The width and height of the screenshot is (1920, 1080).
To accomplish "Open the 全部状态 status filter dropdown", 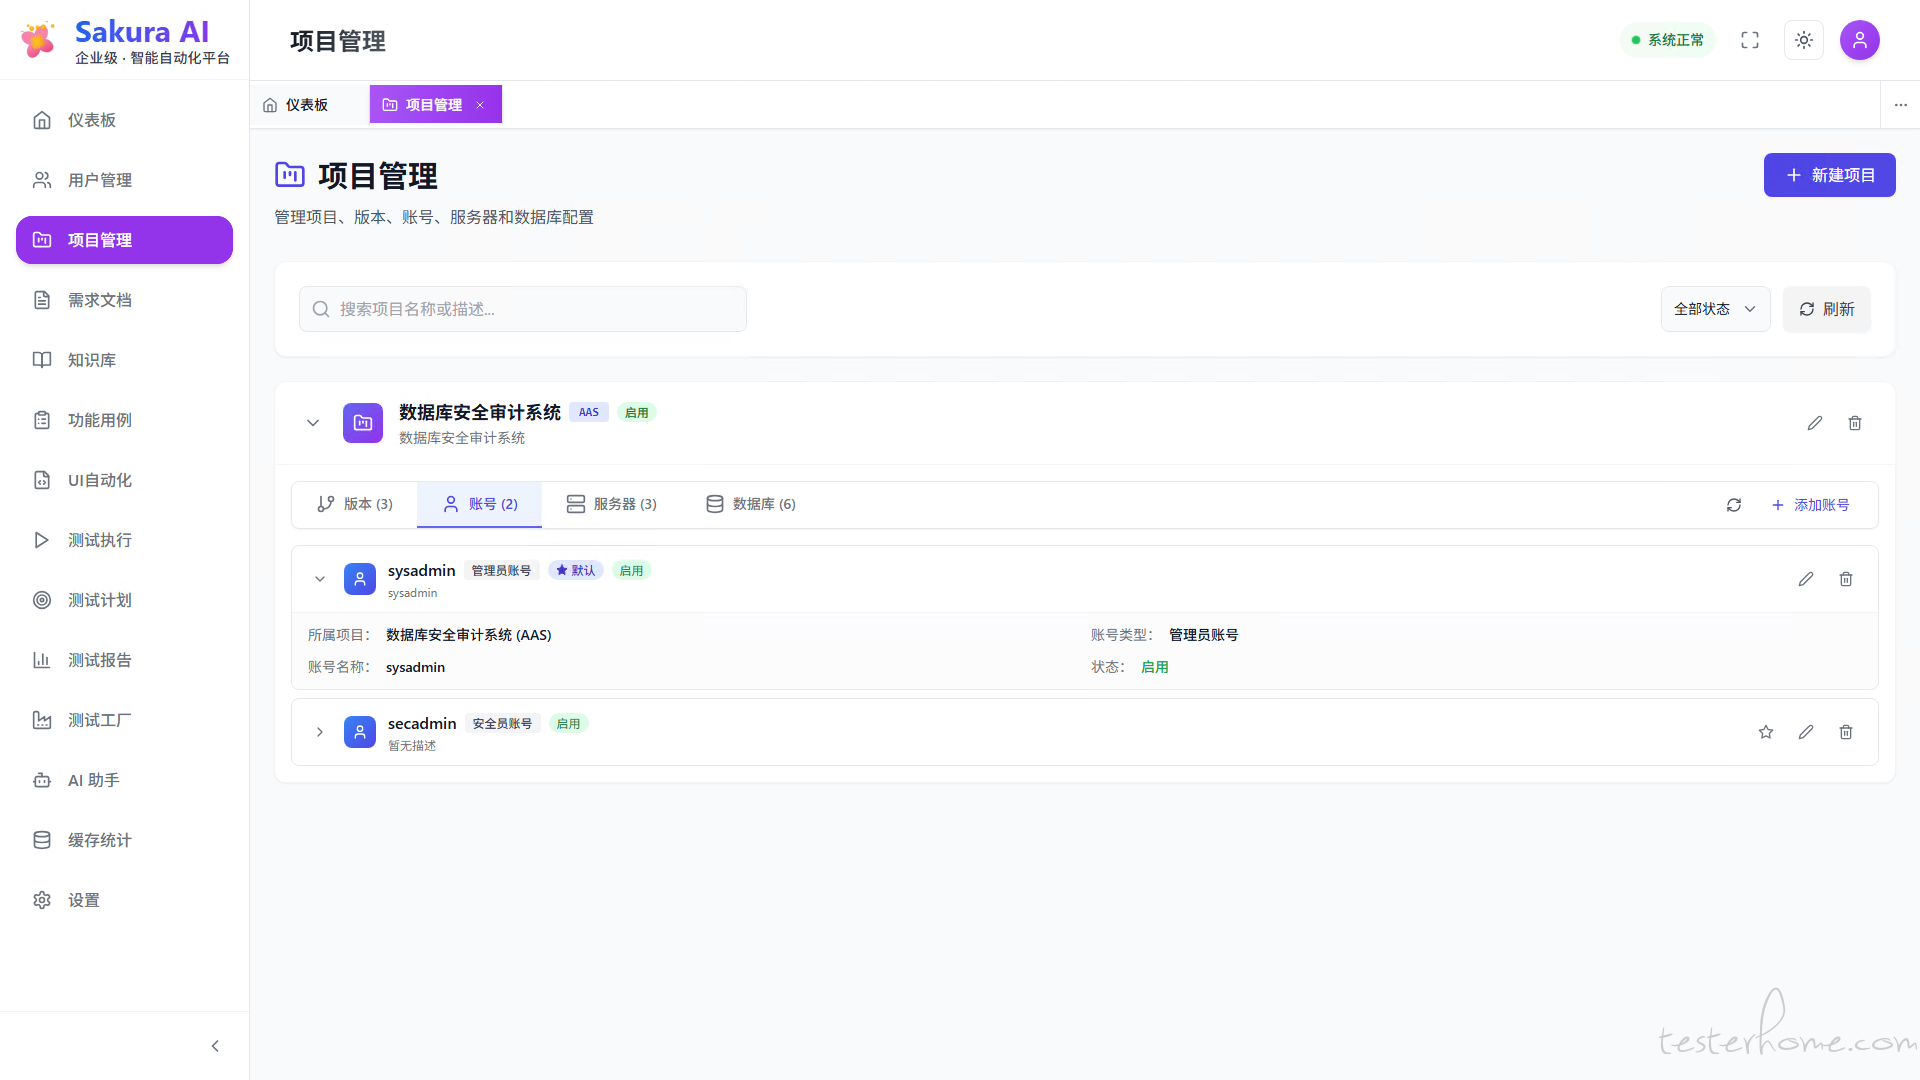I will click(x=1715, y=309).
